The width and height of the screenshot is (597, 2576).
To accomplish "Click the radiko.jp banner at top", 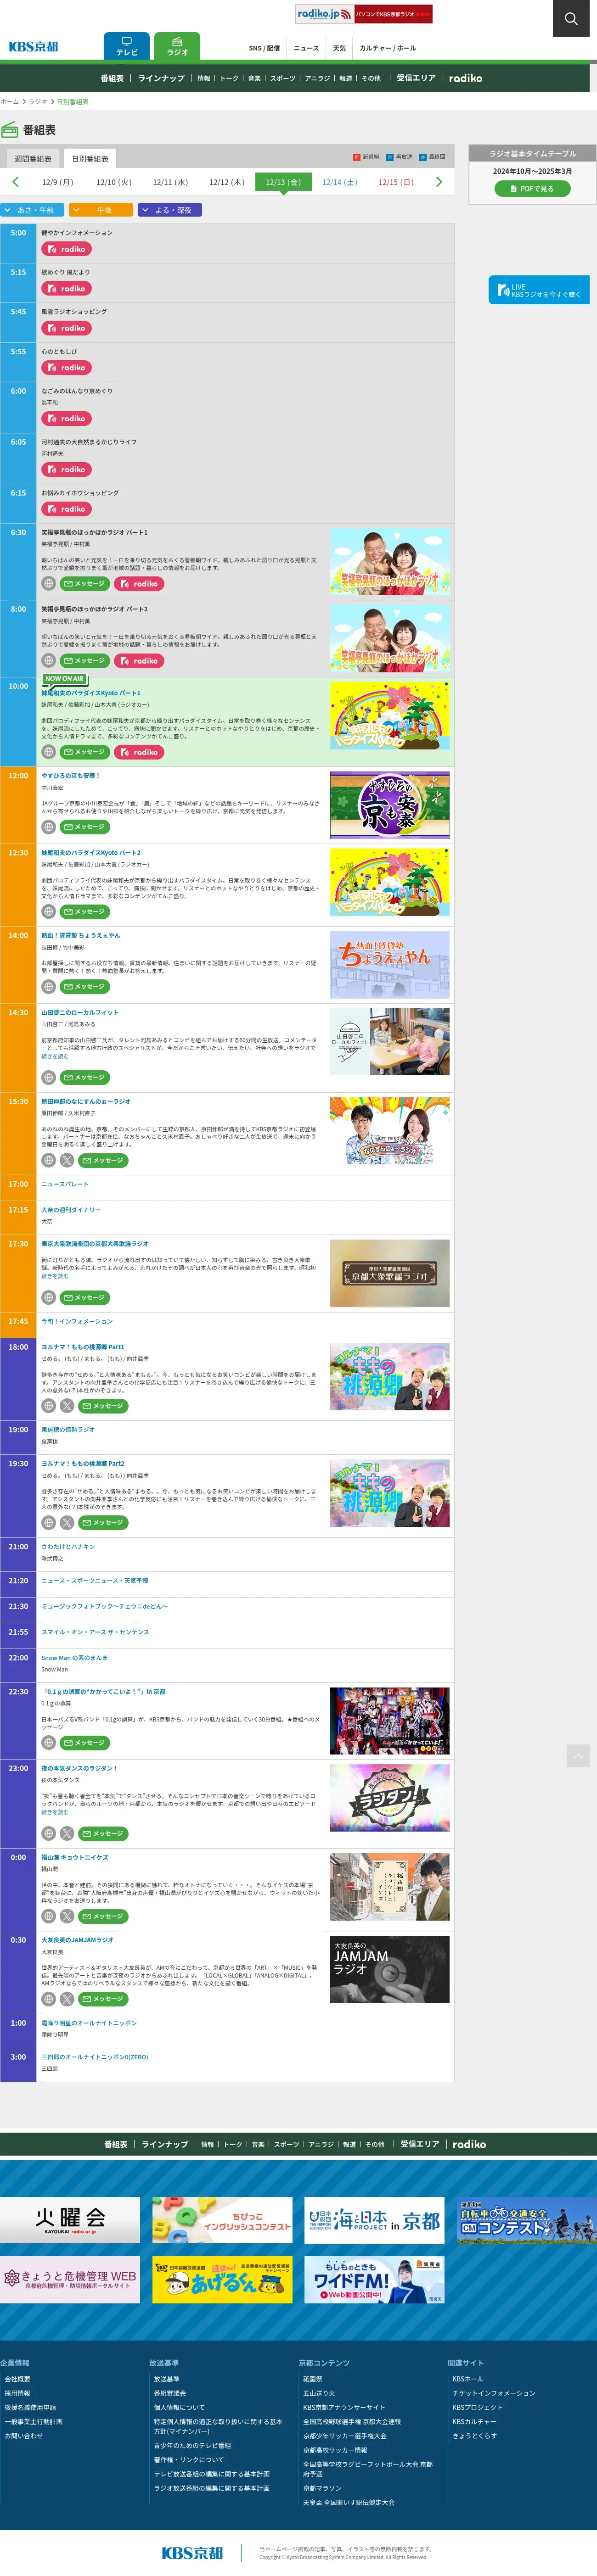I will coord(364,14).
